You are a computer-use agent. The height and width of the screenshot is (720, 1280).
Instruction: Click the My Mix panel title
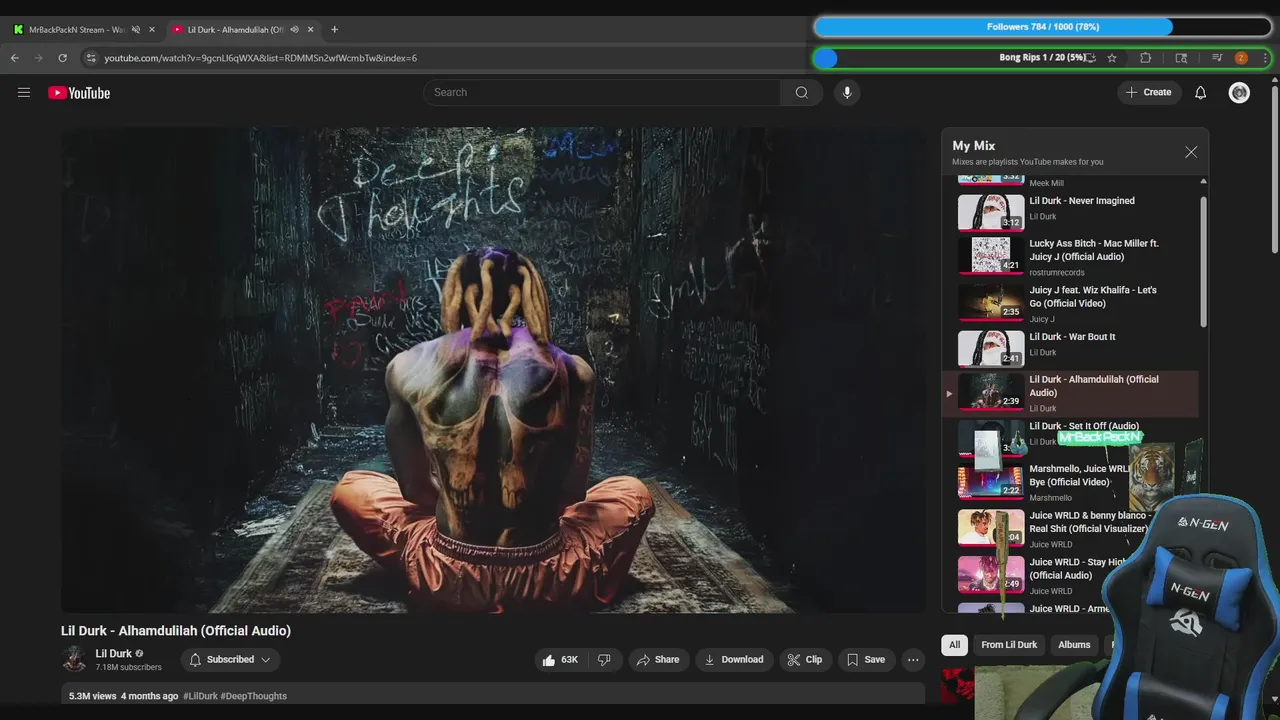973,146
